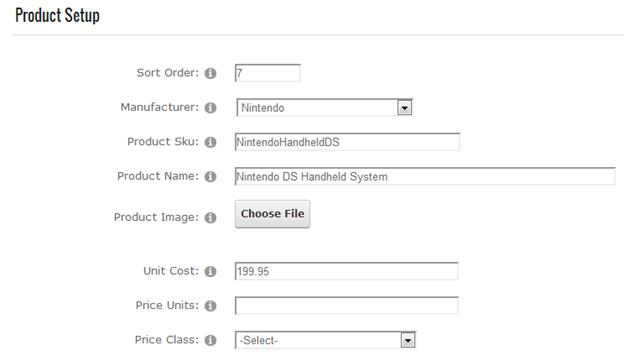The width and height of the screenshot is (624, 361).
Task: Click into the Product Sku text field
Action: (347, 142)
